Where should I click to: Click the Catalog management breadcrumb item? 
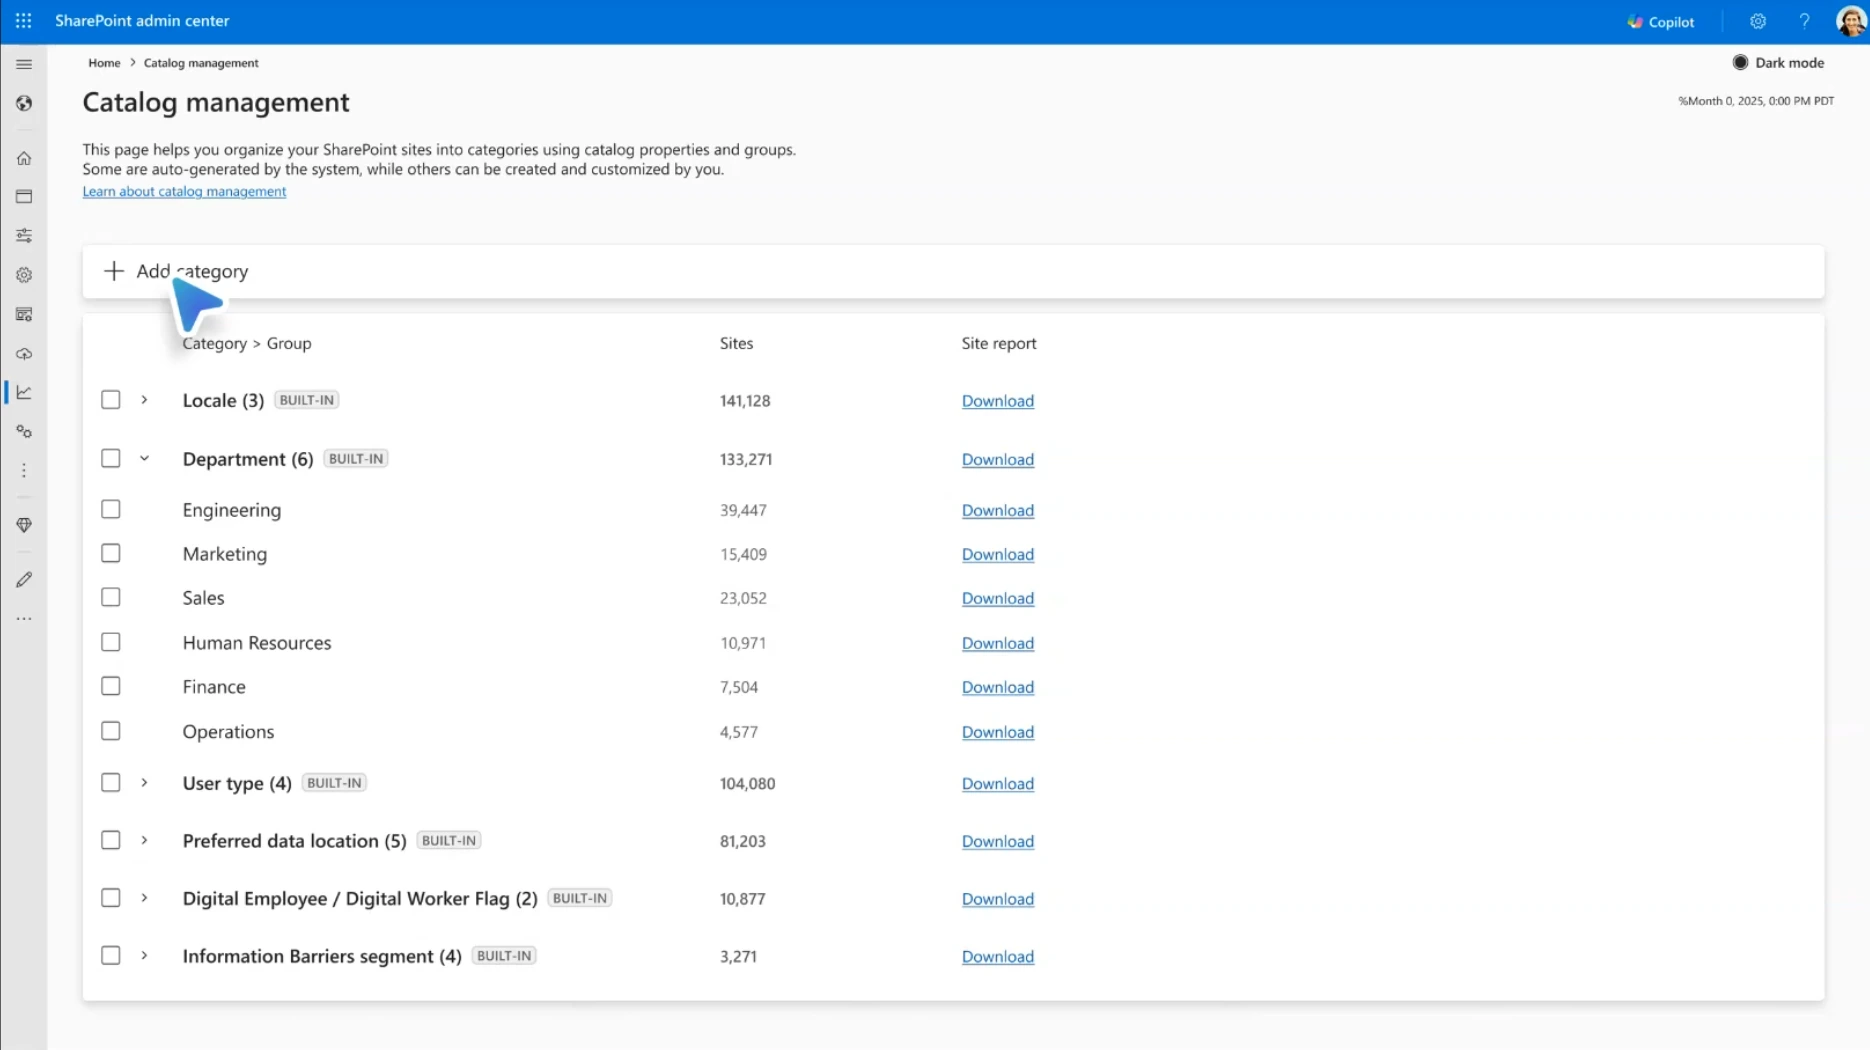coord(201,63)
